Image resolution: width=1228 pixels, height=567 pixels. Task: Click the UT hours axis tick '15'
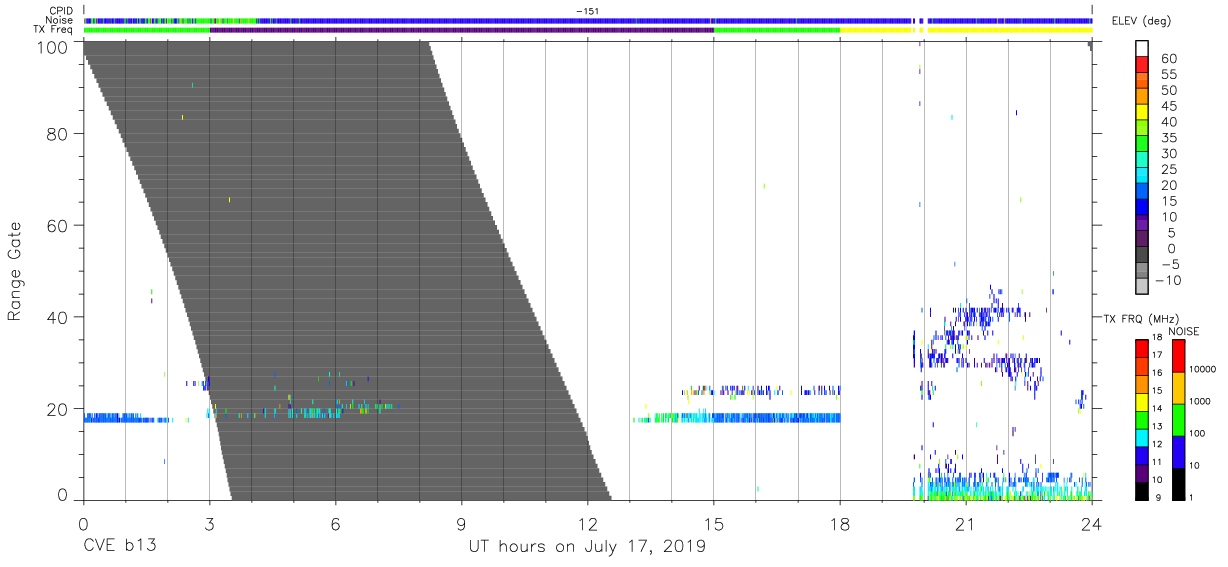pyautogui.click(x=713, y=524)
